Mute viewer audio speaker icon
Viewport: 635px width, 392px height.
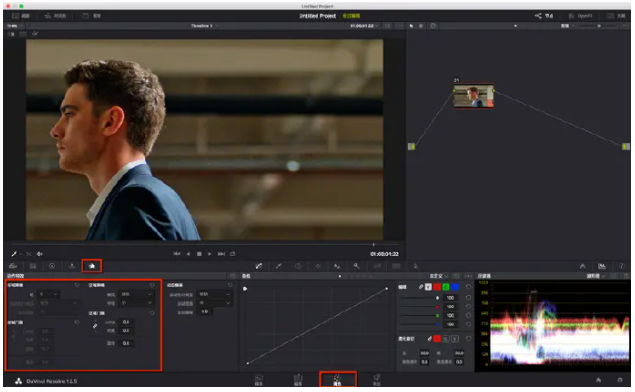[x=40, y=254]
